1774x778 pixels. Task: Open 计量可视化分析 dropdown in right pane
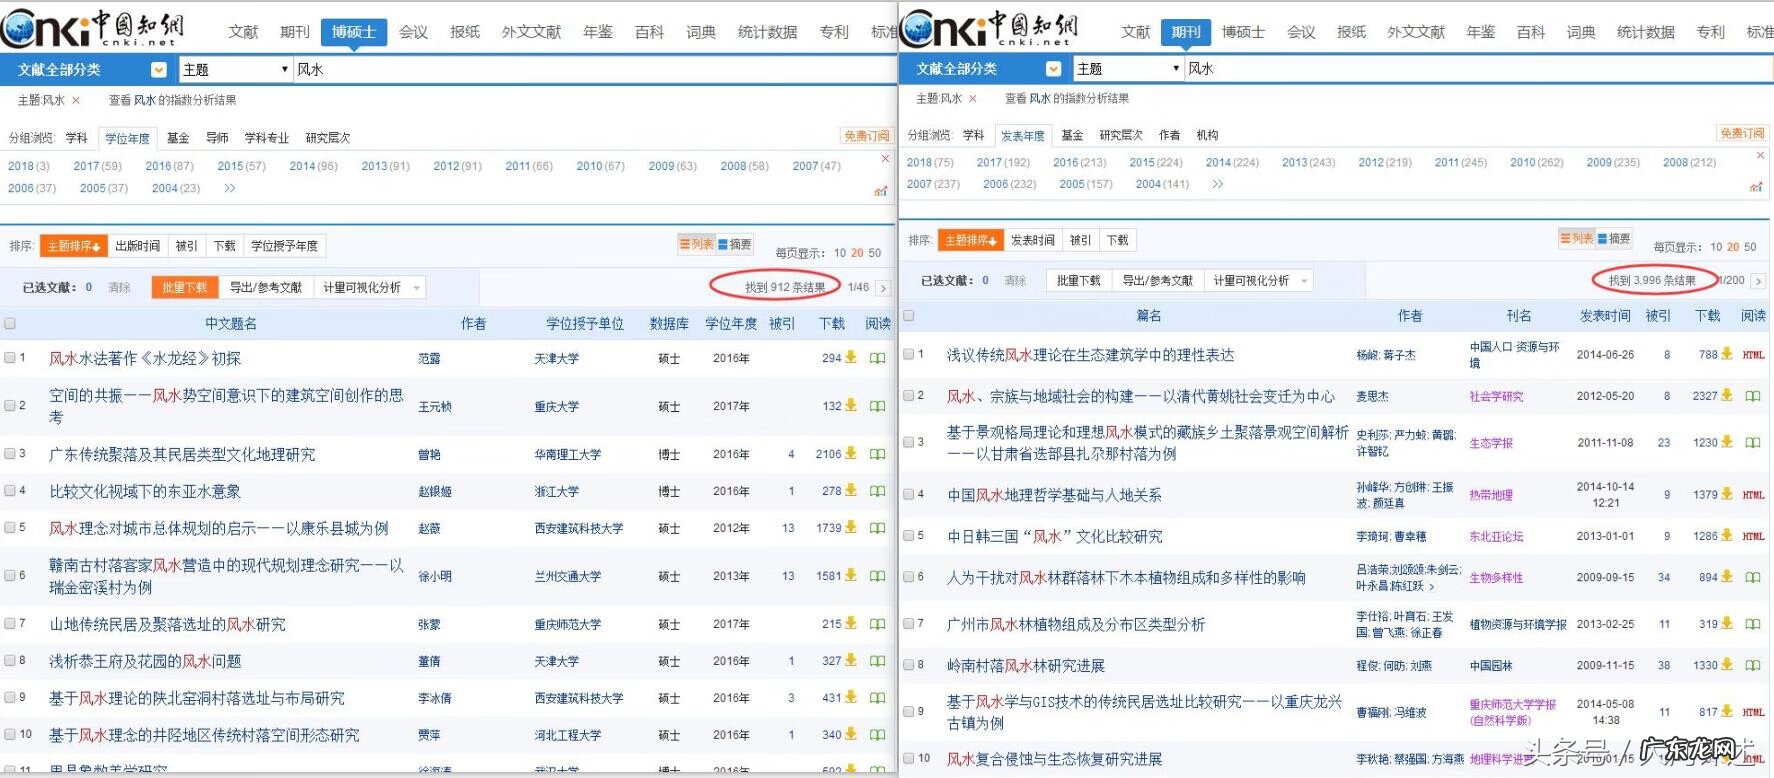[1260, 281]
